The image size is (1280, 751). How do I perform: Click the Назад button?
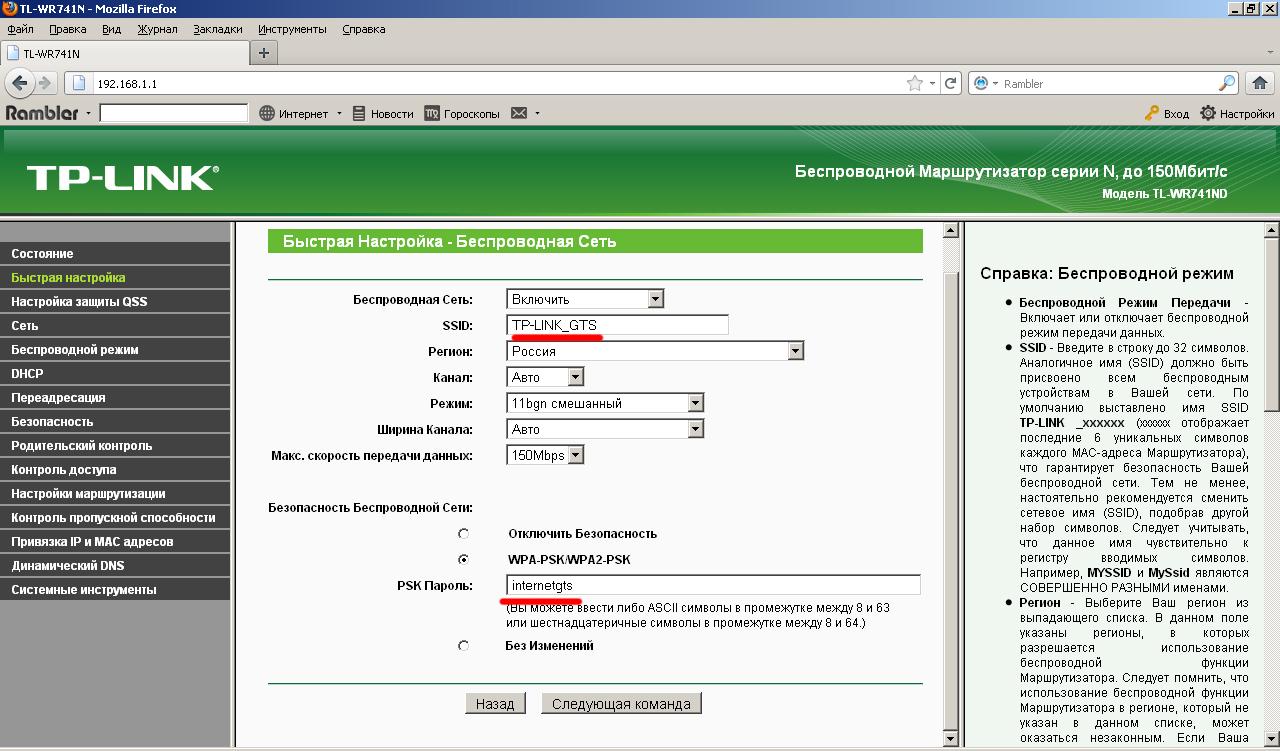pyautogui.click(x=495, y=704)
